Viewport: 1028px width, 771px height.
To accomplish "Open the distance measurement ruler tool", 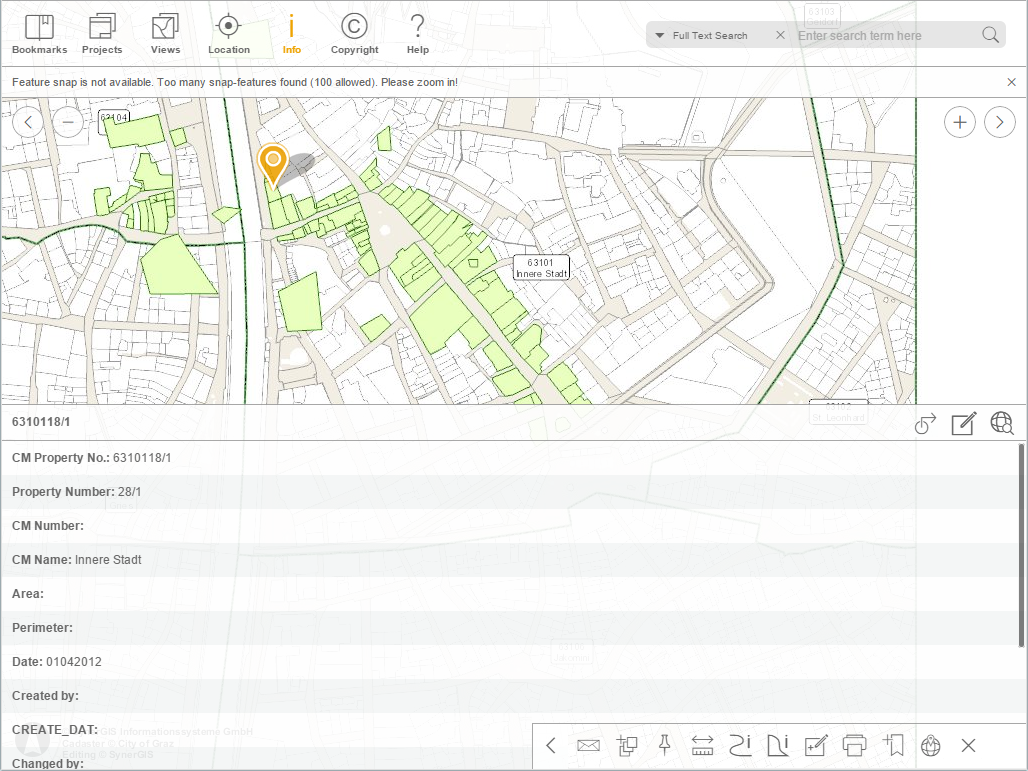I will coord(702,745).
